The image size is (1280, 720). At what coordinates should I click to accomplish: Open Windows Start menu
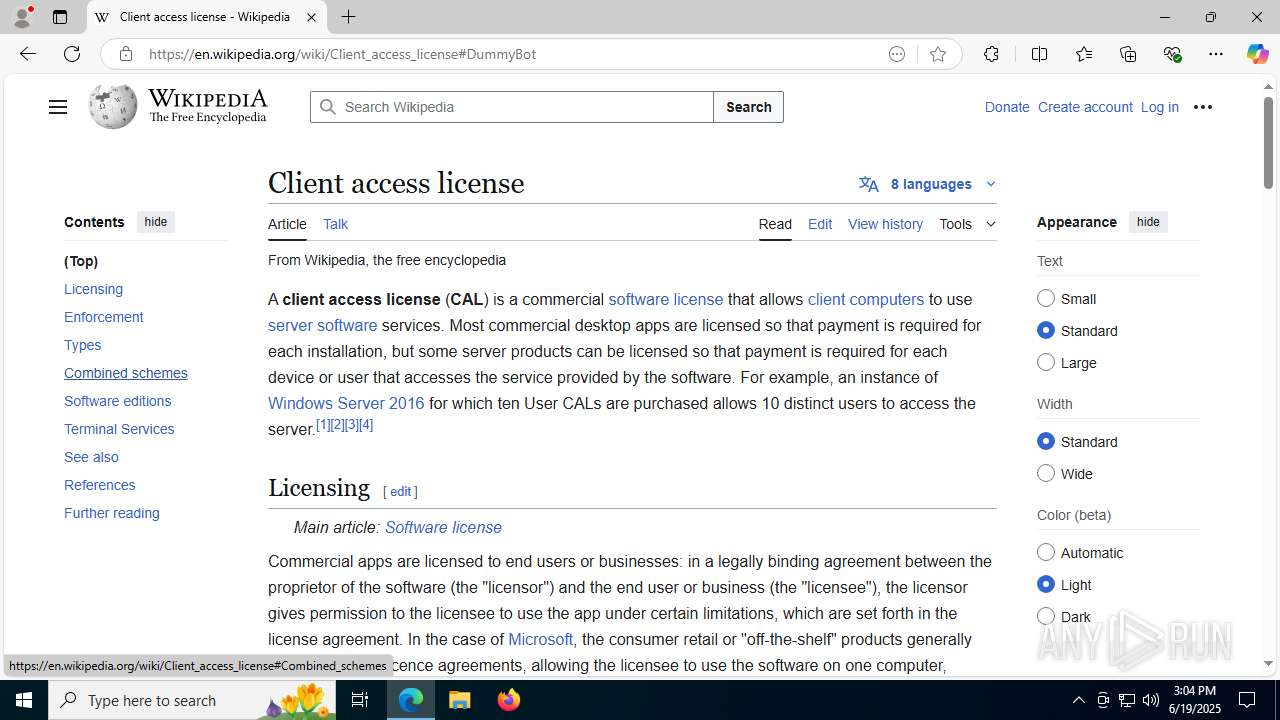pos(24,700)
